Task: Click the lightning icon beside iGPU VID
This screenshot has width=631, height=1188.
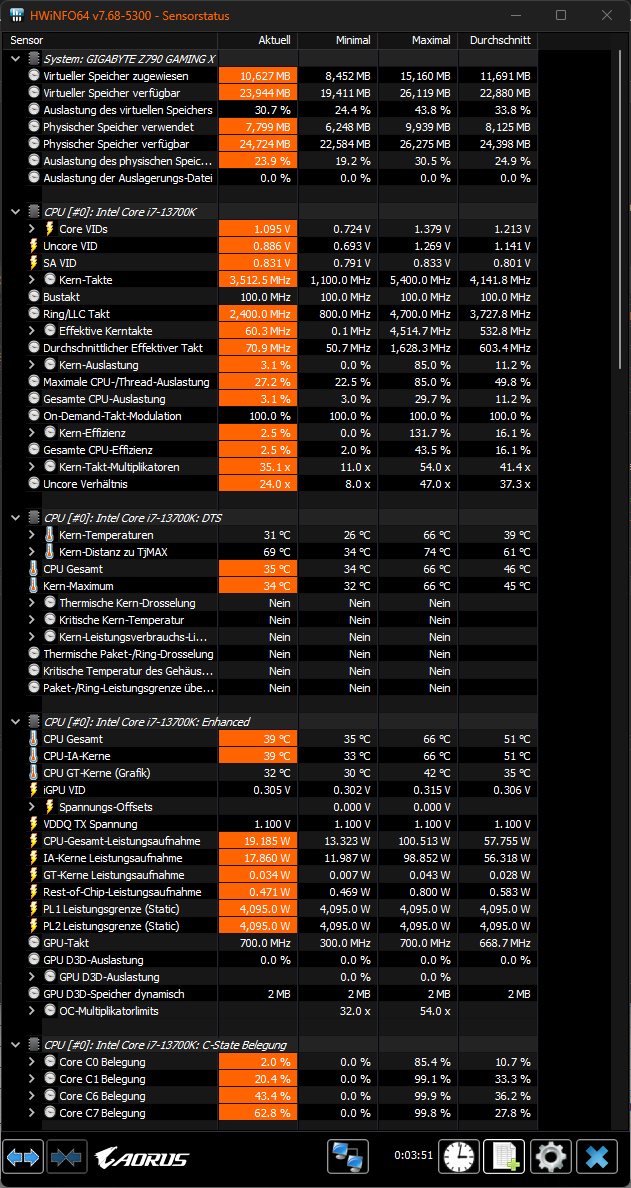Action: click(33, 789)
